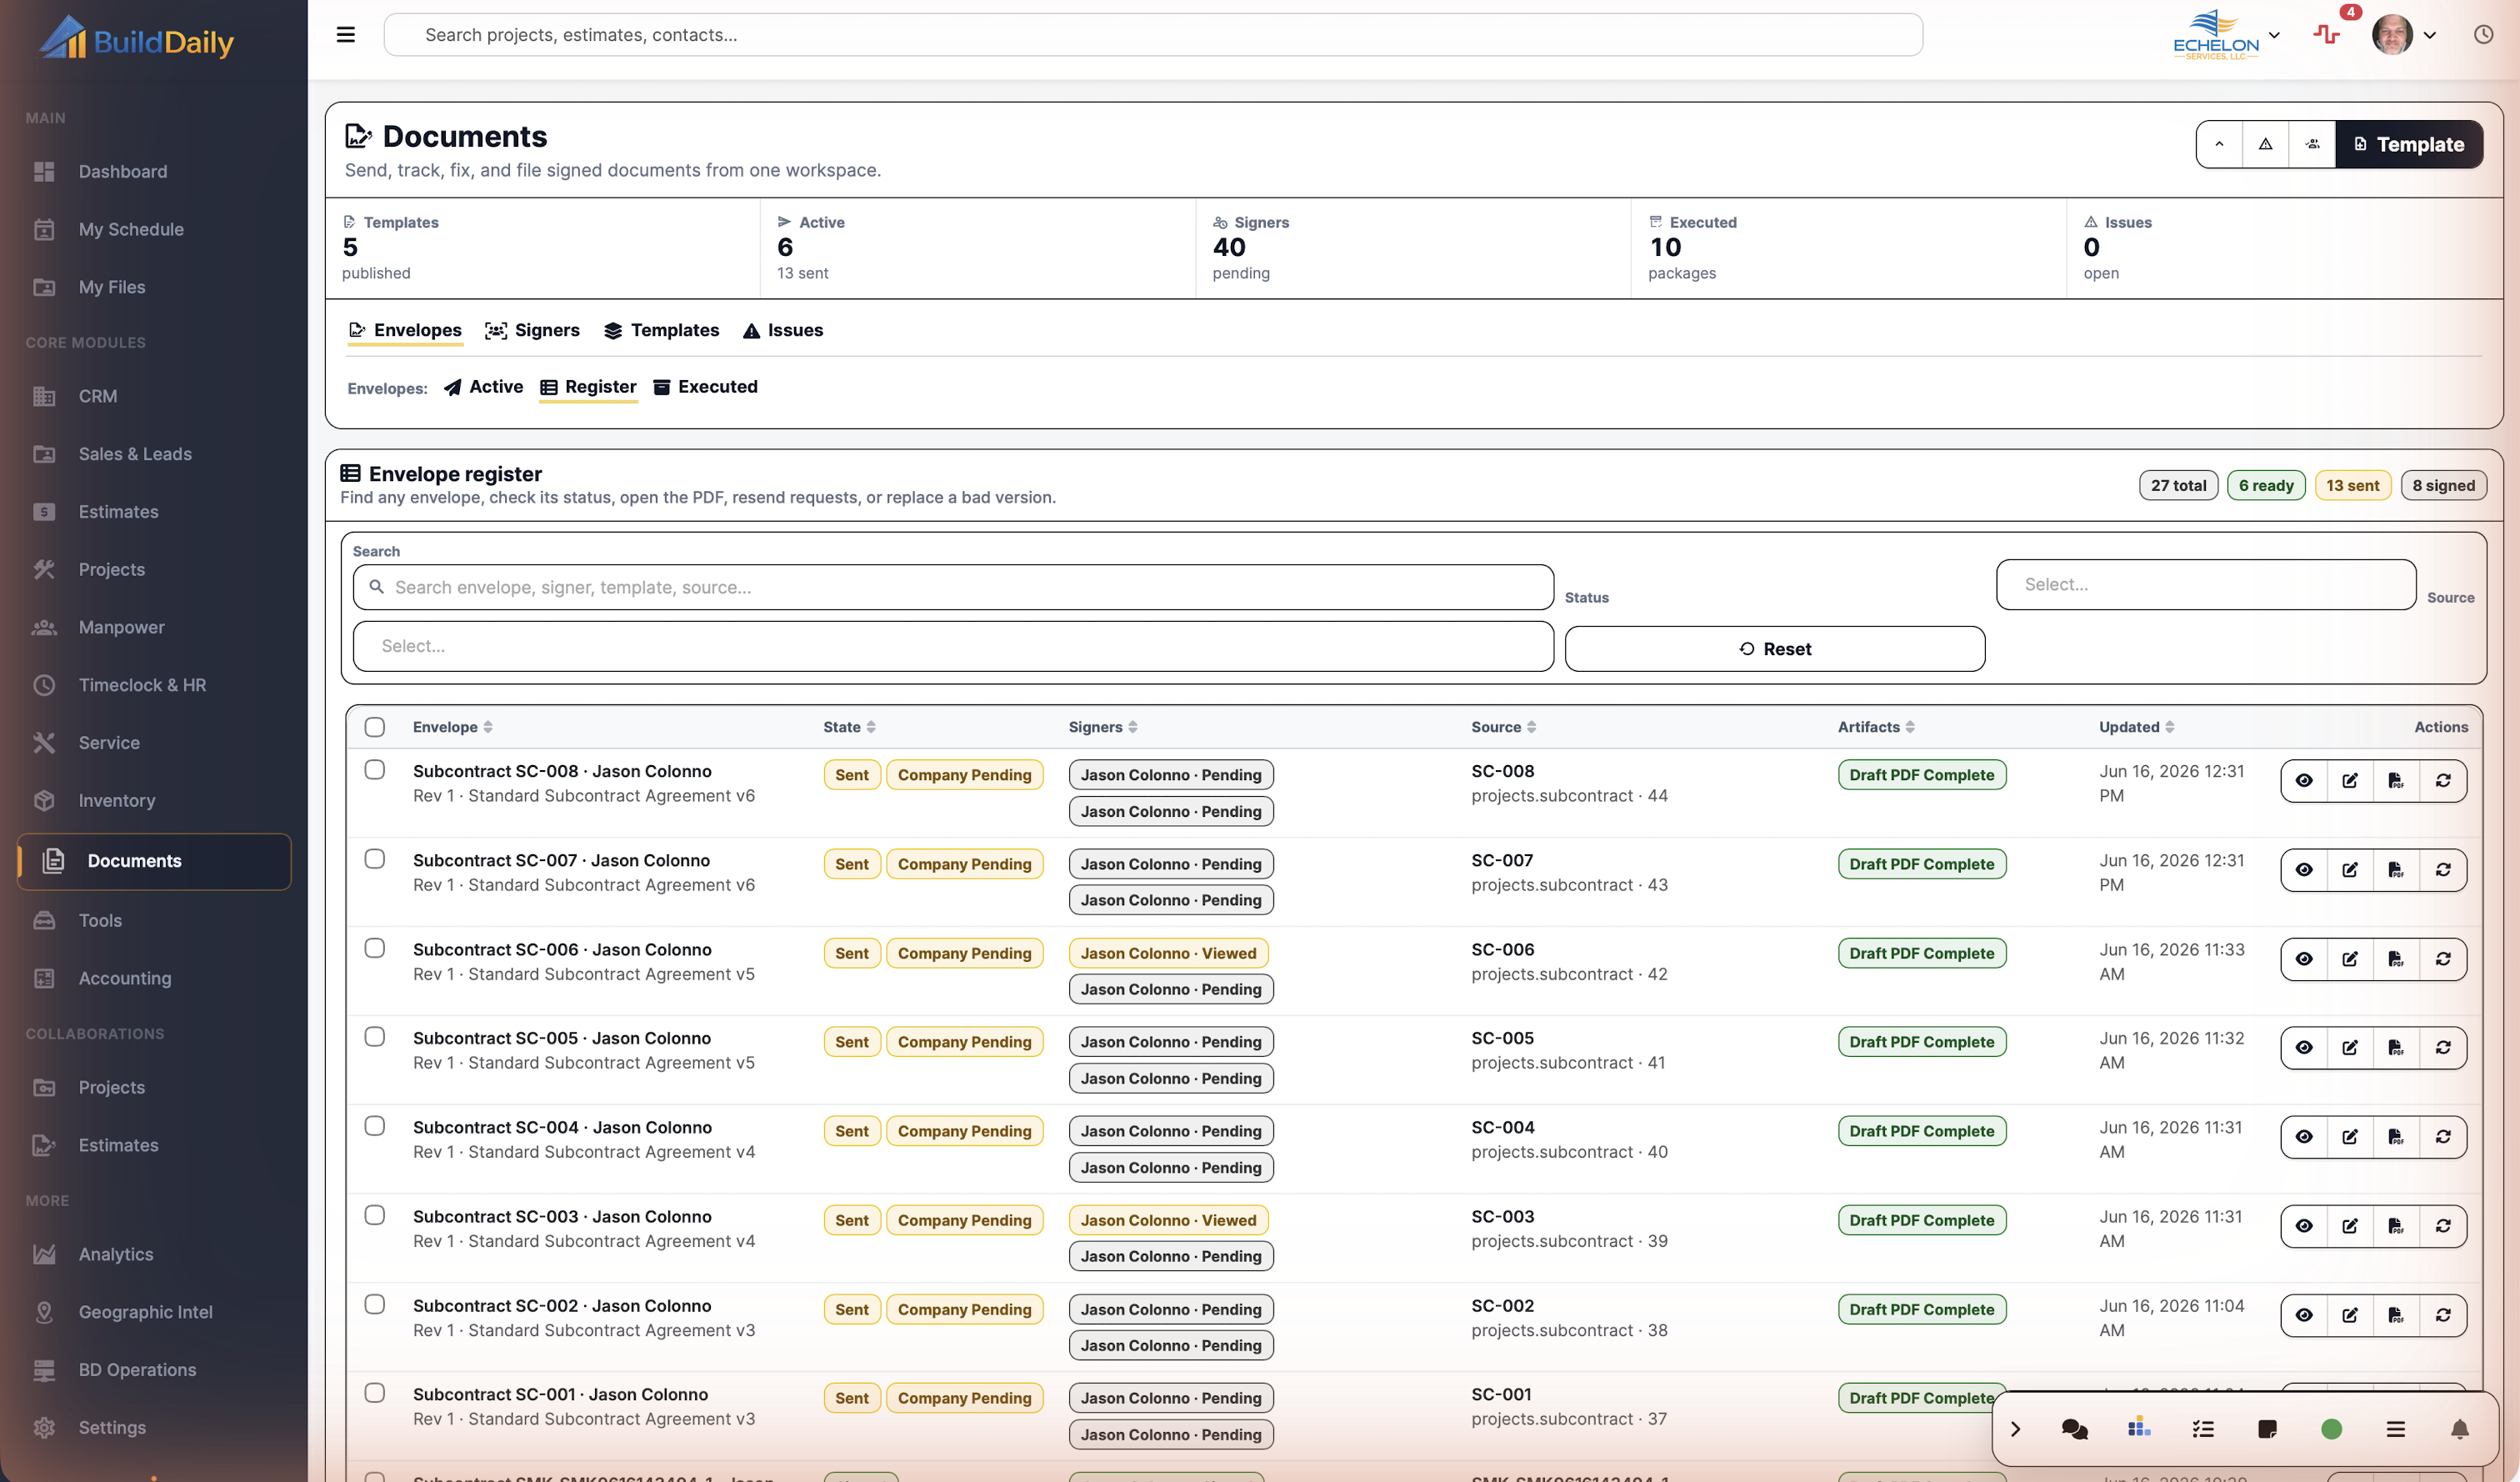Open Dashboard from the sidebar
The width and height of the screenshot is (2520, 1482).
point(154,172)
